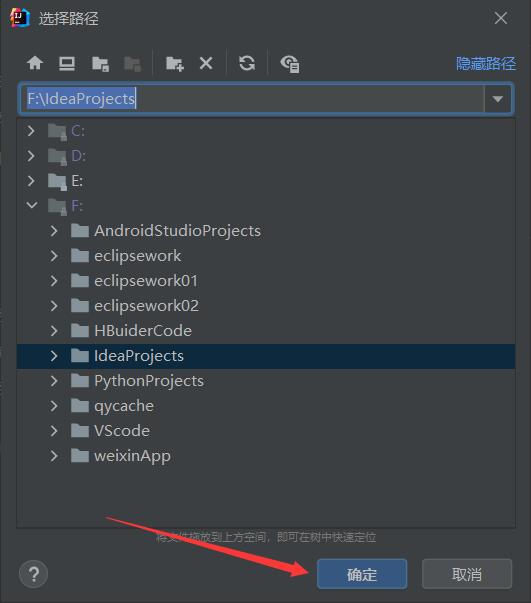The height and width of the screenshot is (603, 531).
Task: Expand the C: drive node
Action: [31, 131]
